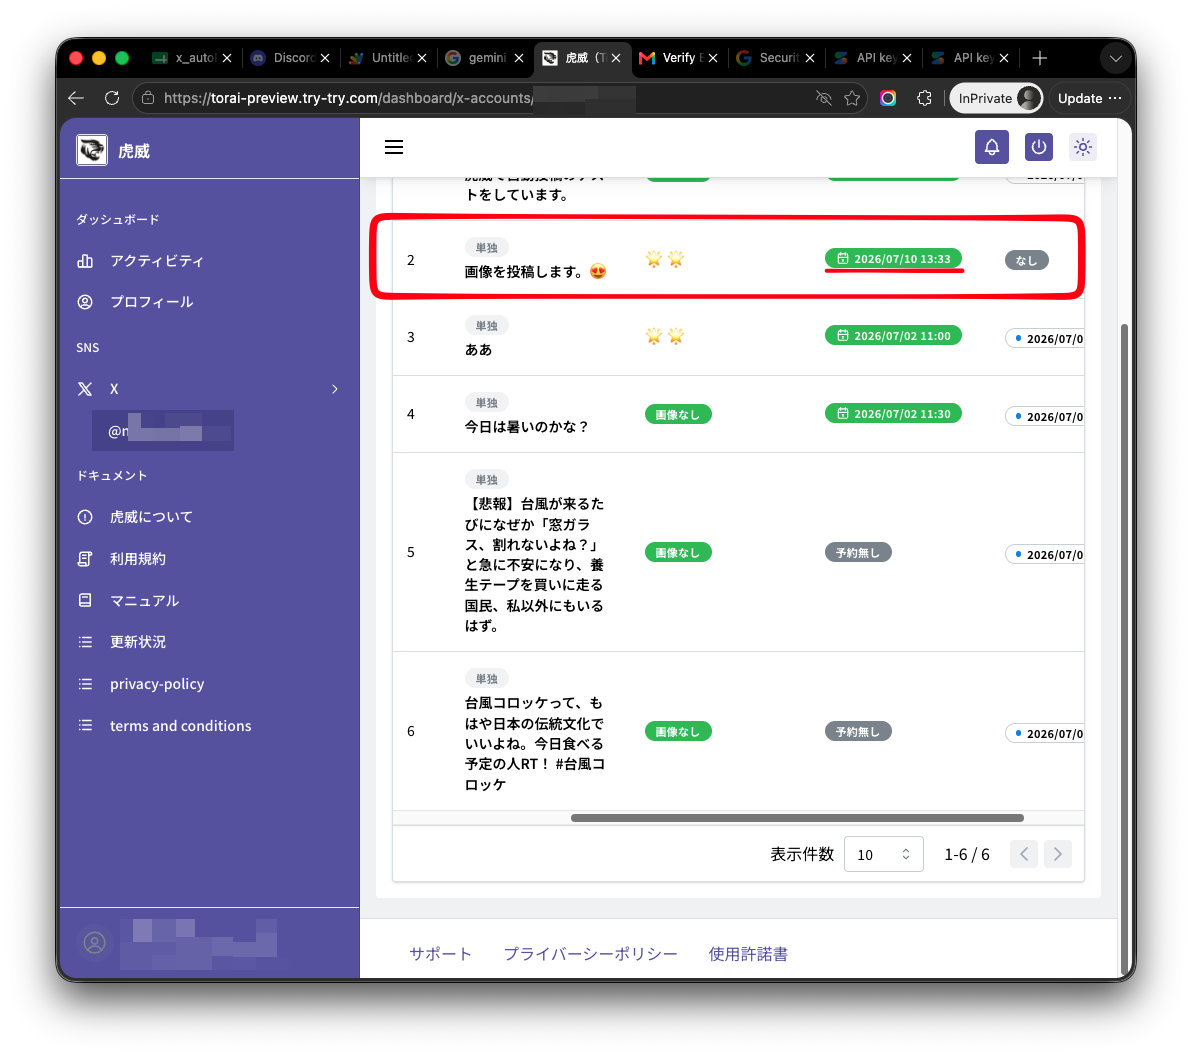Open 利用規約 in the sidebar
Screen dimensions: 1192x1056
pos(137,559)
